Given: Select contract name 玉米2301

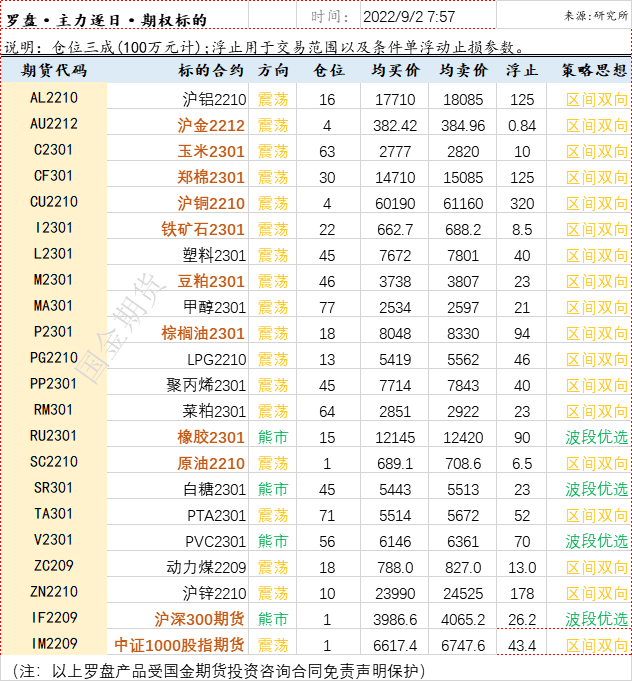Looking at the screenshot, I should [x=211, y=152].
